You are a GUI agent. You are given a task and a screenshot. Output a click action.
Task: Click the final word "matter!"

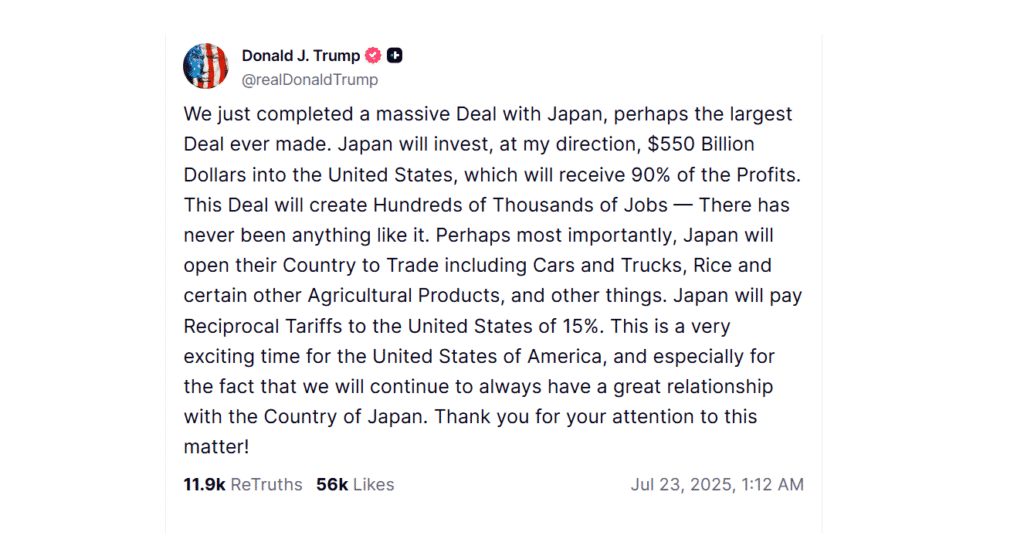216,446
